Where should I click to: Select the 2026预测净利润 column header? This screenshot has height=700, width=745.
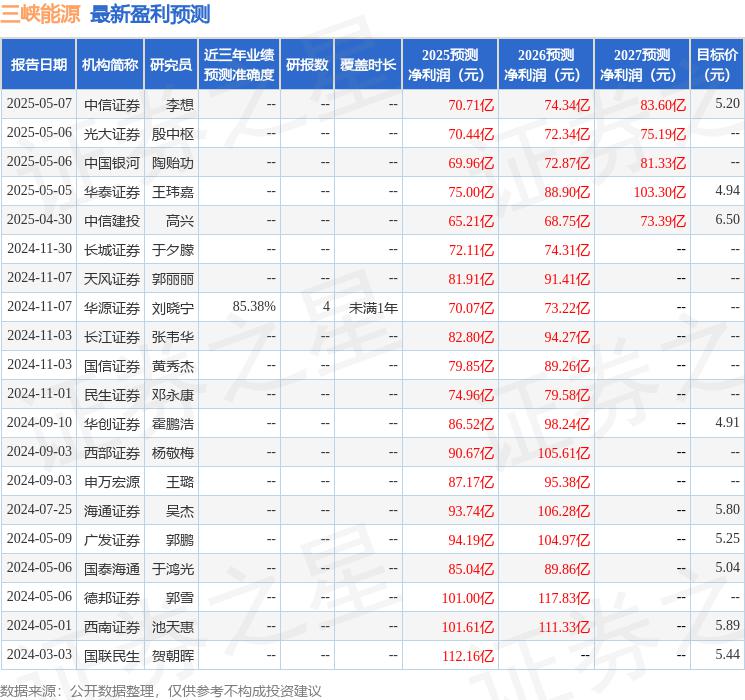coord(546,65)
